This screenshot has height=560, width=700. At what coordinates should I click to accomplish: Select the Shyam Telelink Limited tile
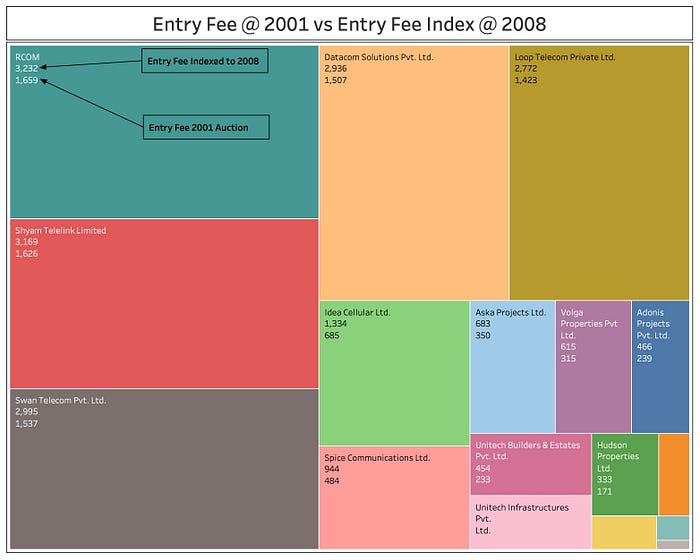(164, 303)
